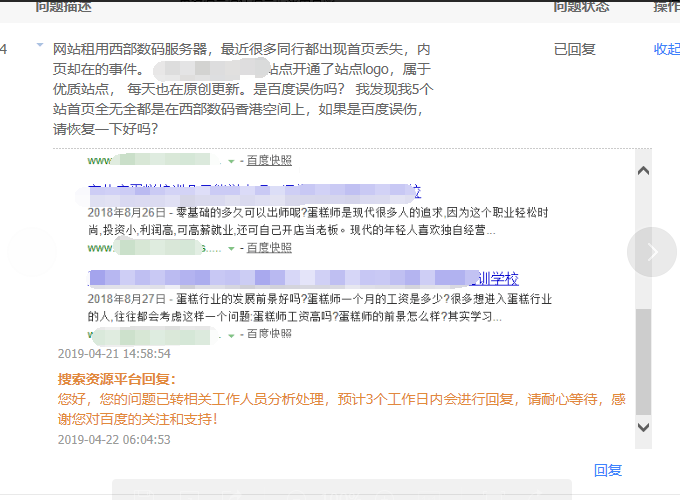This screenshot has width=680, height=500.
Task: Open green dropdown arrow beside second result URL
Action: click(x=231, y=248)
